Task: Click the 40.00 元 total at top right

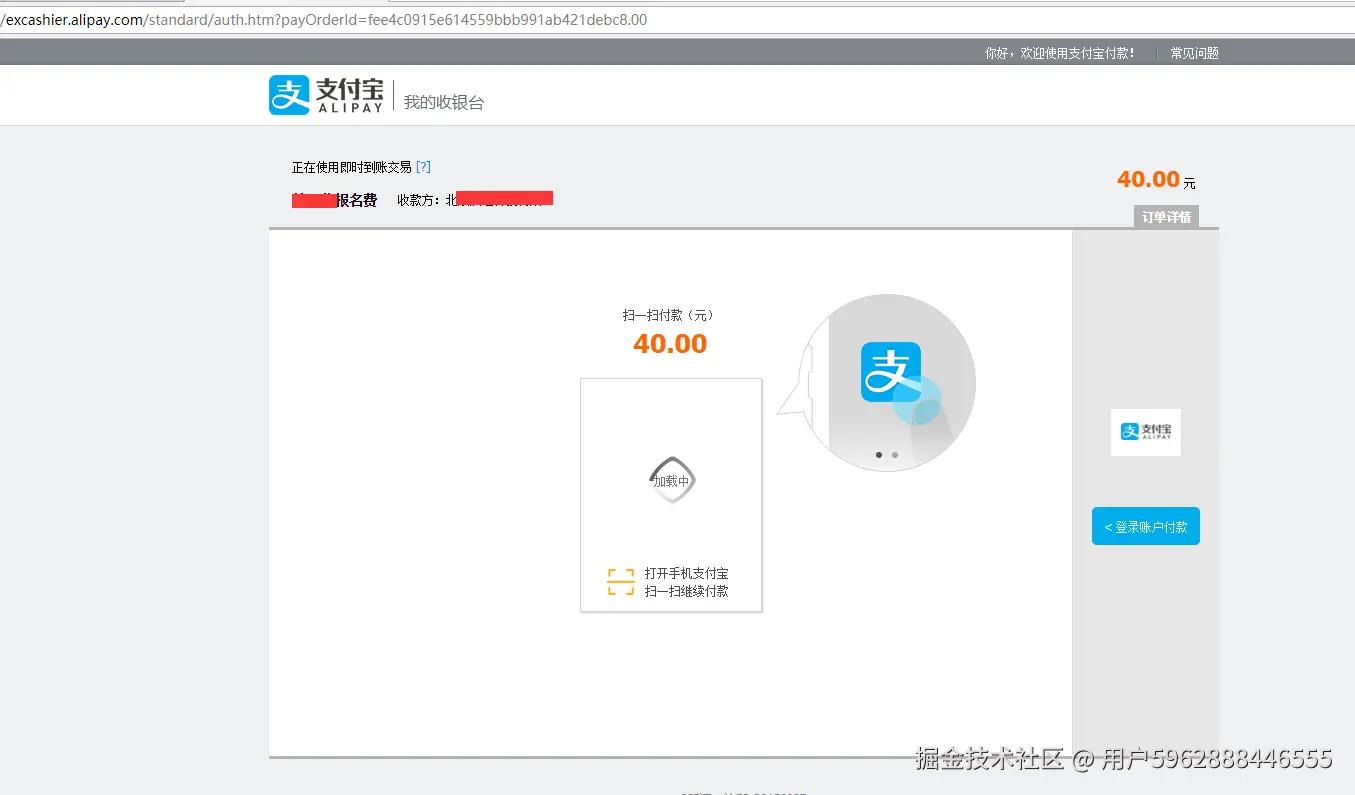Action: coord(1156,180)
